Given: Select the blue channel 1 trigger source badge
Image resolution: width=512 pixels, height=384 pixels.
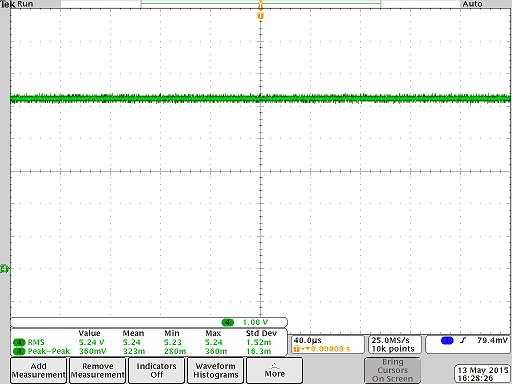Looking at the screenshot, I should coord(447,340).
